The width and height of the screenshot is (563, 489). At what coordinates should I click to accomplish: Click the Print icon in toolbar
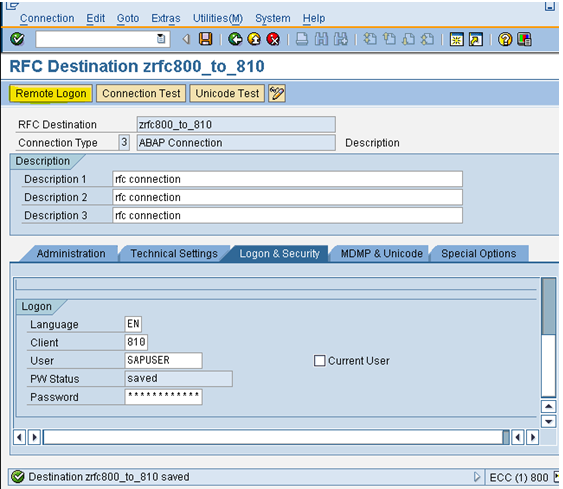click(x=302, y=39)
